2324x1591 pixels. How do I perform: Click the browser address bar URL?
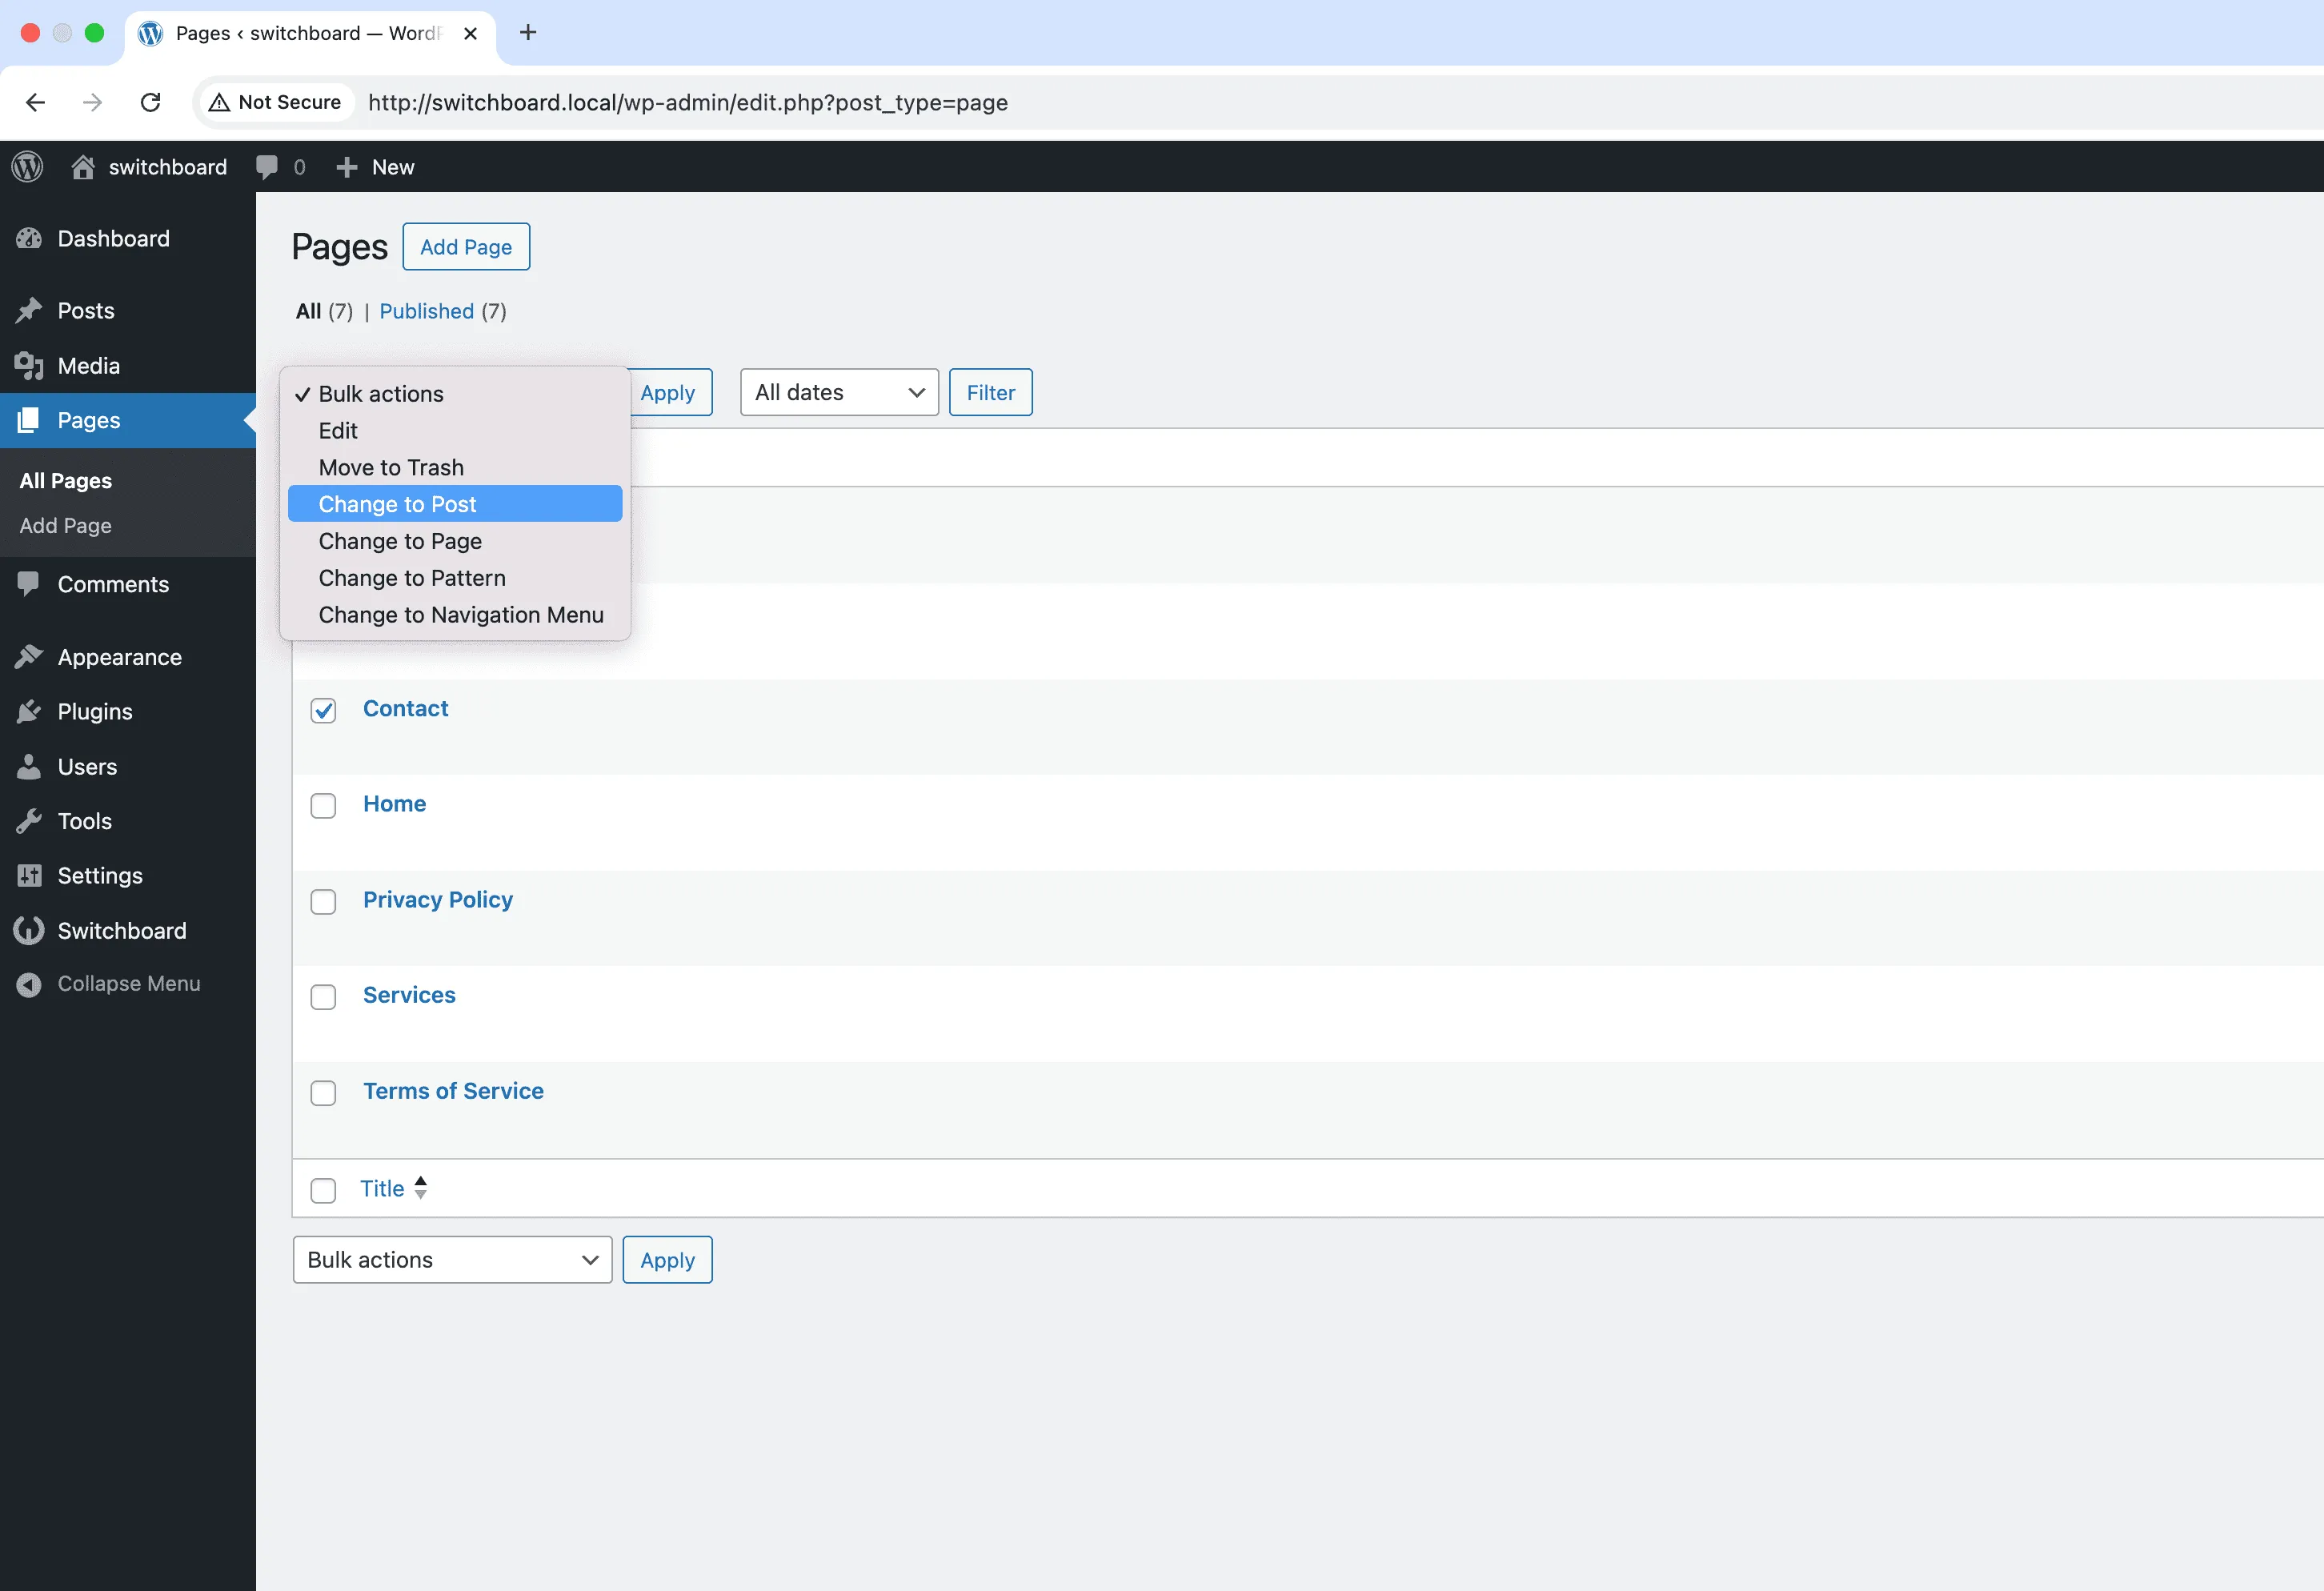pos(688,102)
